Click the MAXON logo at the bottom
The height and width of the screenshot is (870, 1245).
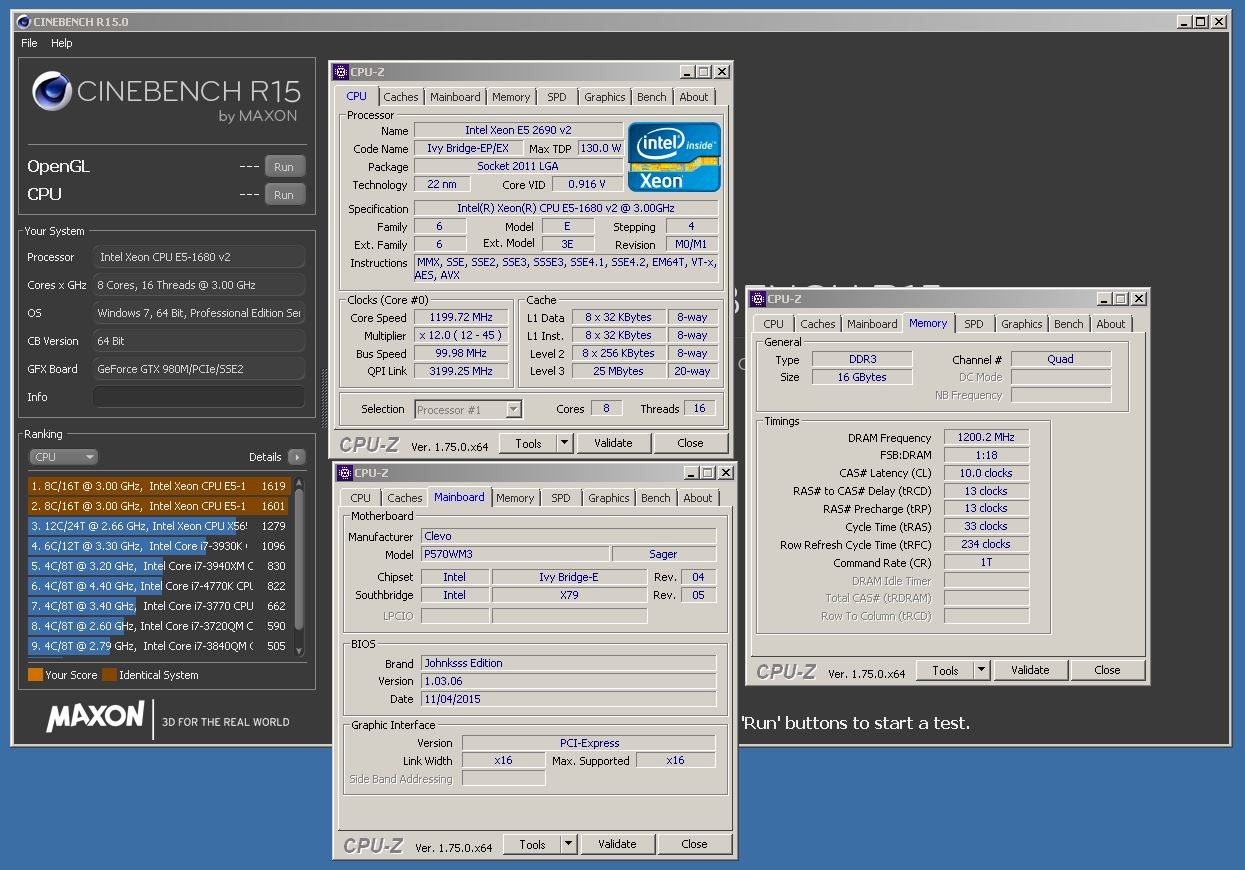pos(95,717)
